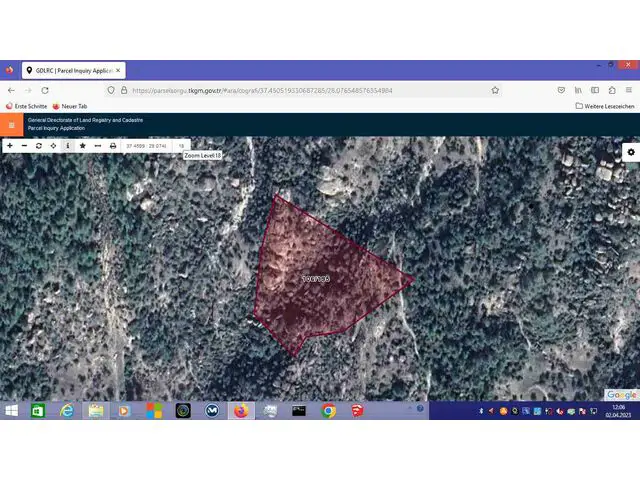This screenshot has width=640, height=480.
Task: Open map settings gear panel
Action: tap(630, 152)
